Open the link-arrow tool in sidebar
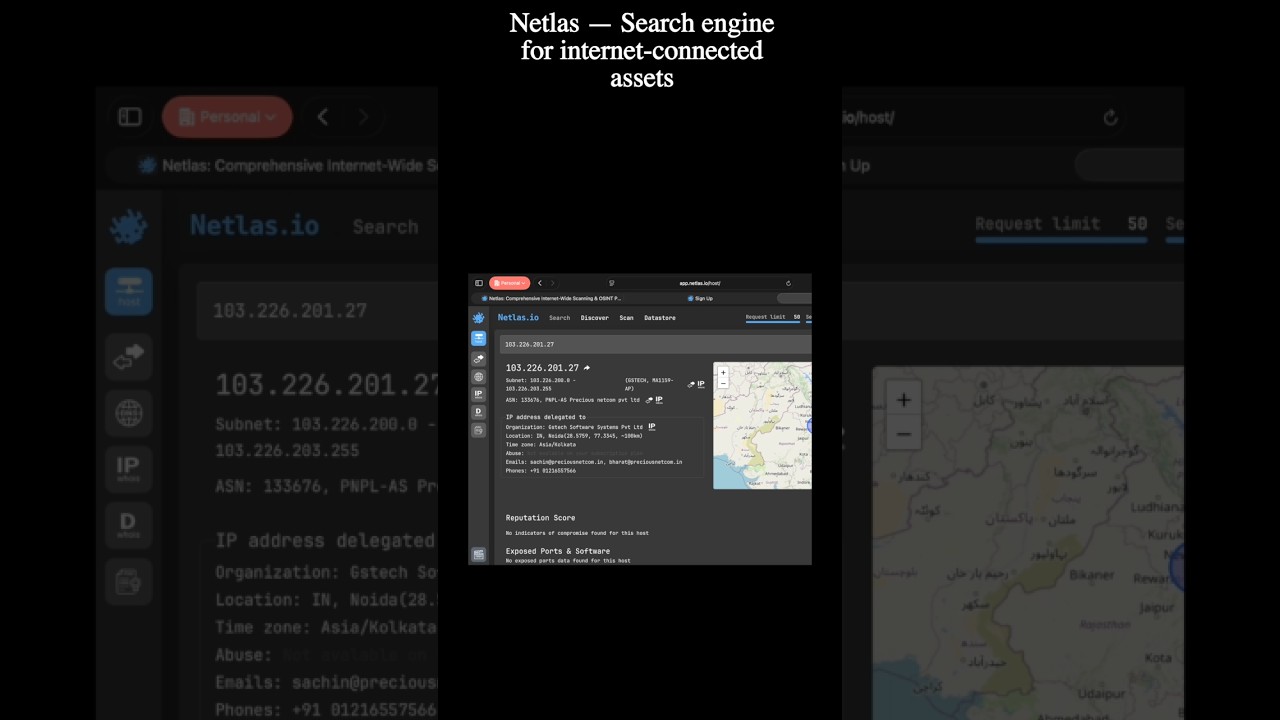1280x720 pixels. [479, 359]
